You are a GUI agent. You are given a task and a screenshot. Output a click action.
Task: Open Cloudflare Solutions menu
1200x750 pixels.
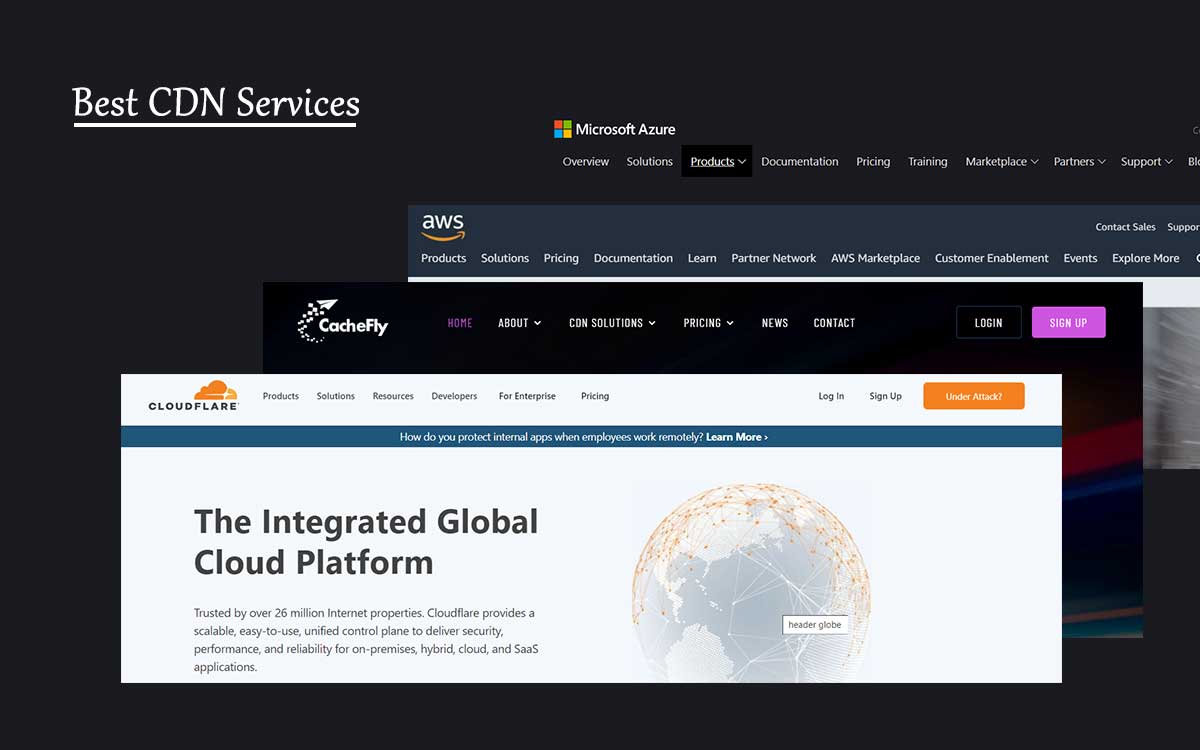(336, 396)
